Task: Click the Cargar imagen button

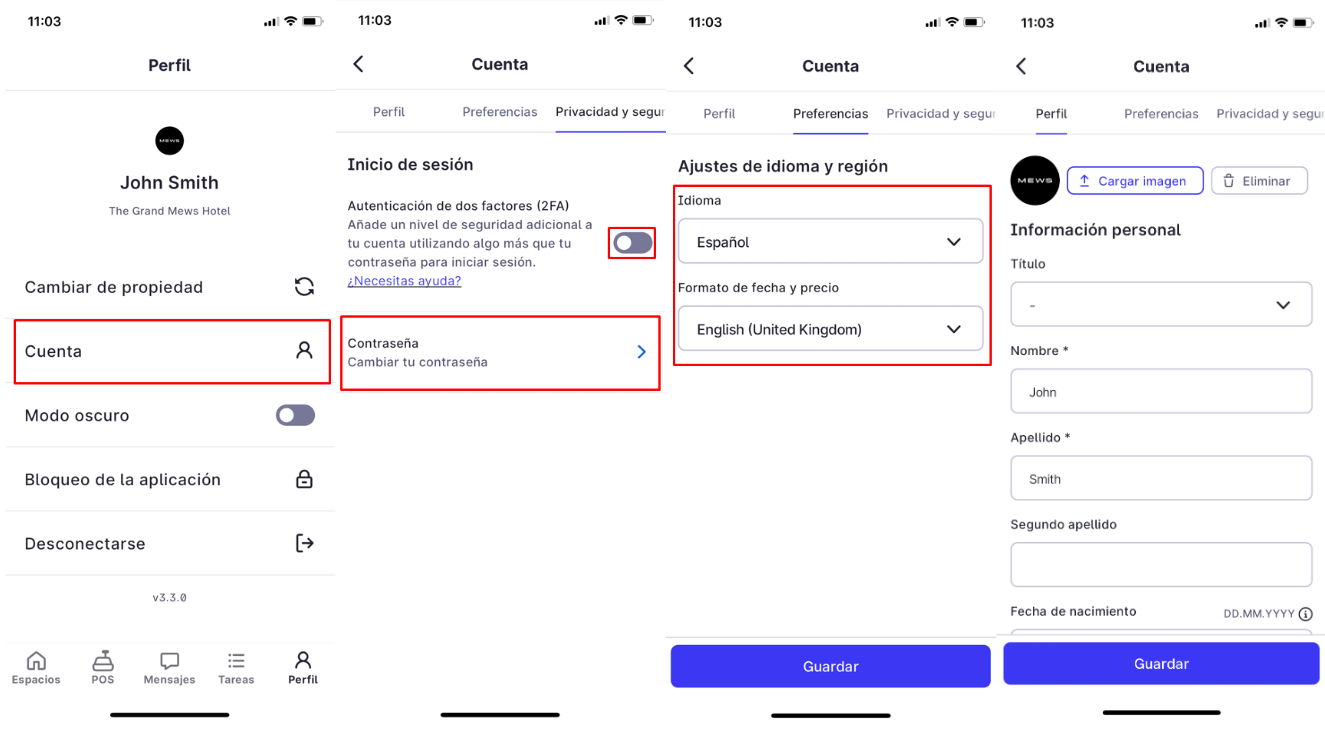Action: 1133,181
